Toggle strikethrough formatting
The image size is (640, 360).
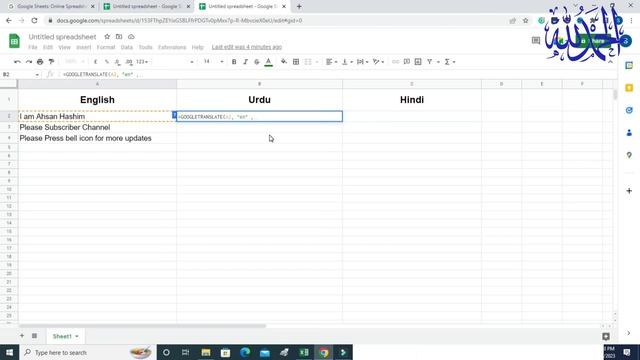click(x=257, y=62)
